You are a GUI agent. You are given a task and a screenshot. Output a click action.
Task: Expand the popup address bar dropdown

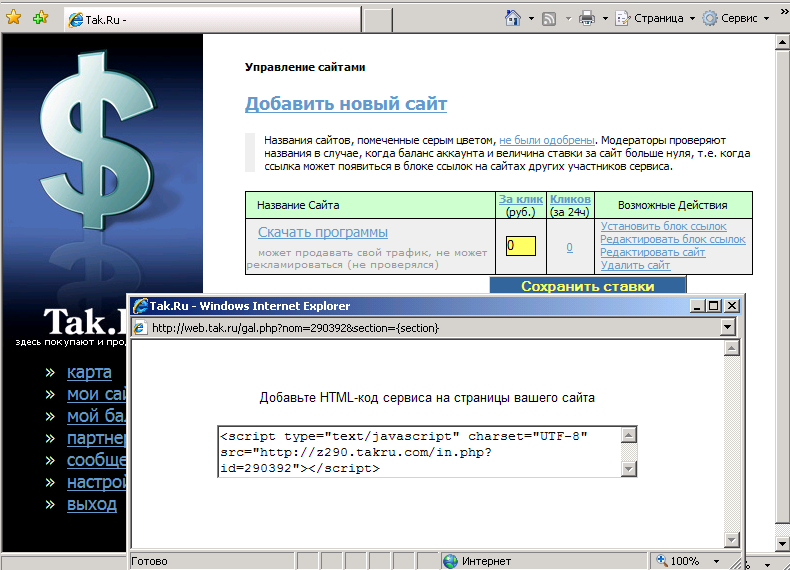pyautogui.click(x=727, y=328)
